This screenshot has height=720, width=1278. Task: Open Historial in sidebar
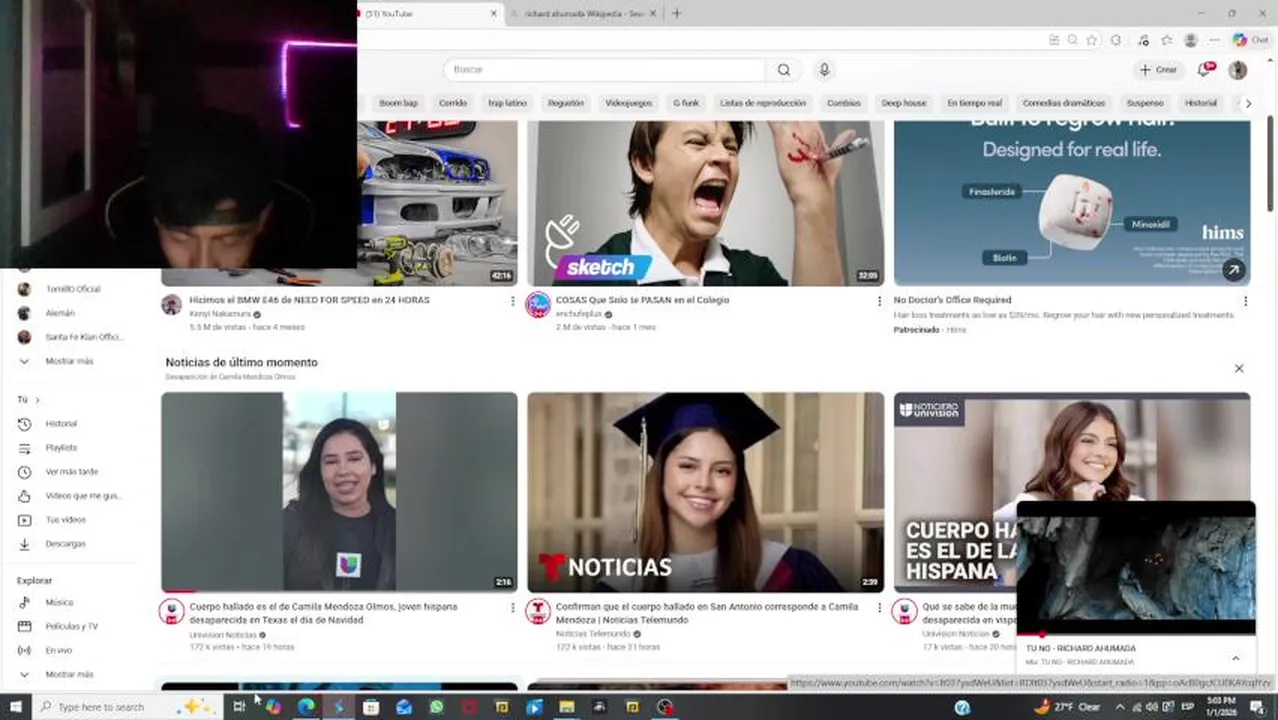[x=62, y=424]
